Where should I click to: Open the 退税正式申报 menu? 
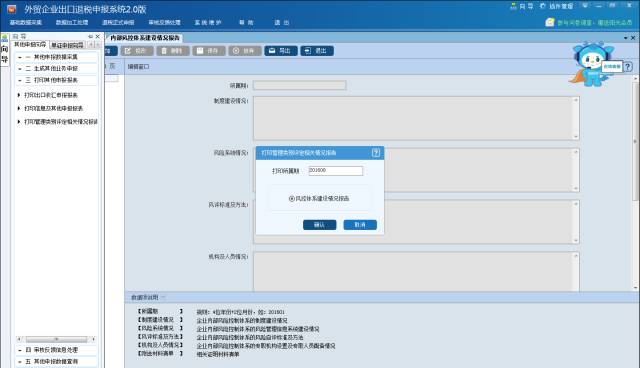click(118, 22)
